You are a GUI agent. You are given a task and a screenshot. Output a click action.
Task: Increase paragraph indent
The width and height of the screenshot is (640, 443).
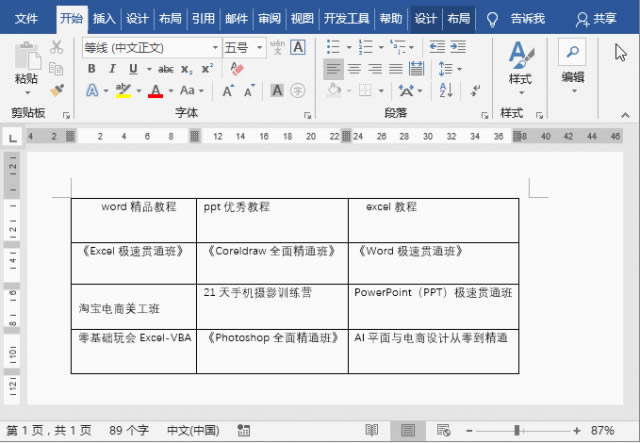point(458,47)
